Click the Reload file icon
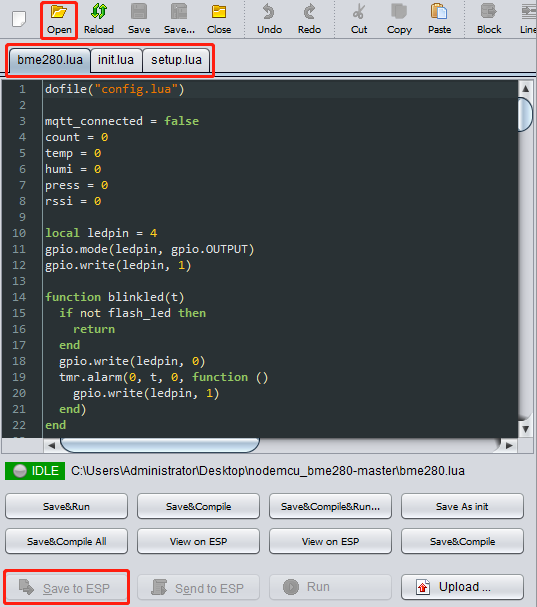This screenshot has height=607, width=537. coord(99,12)
